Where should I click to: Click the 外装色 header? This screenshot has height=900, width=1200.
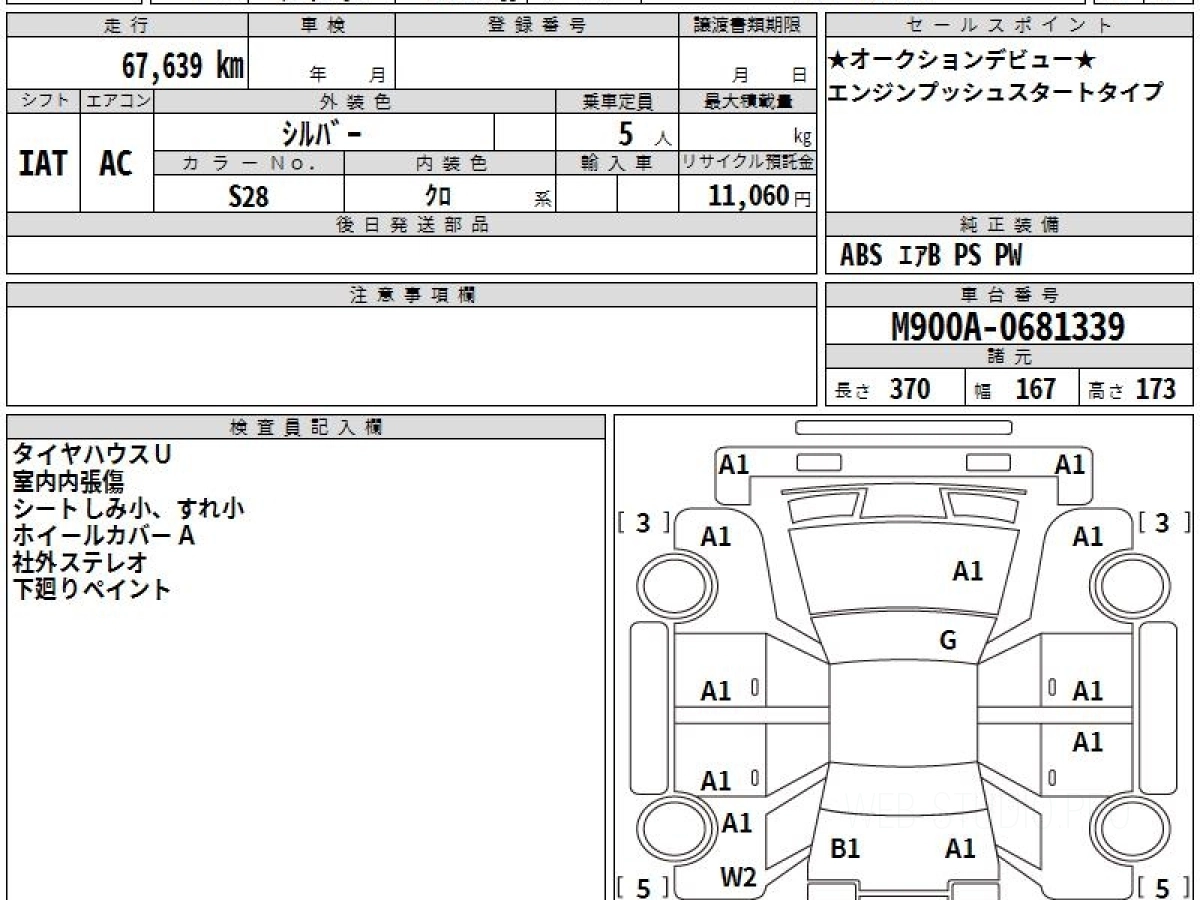(x=355, y=101)
